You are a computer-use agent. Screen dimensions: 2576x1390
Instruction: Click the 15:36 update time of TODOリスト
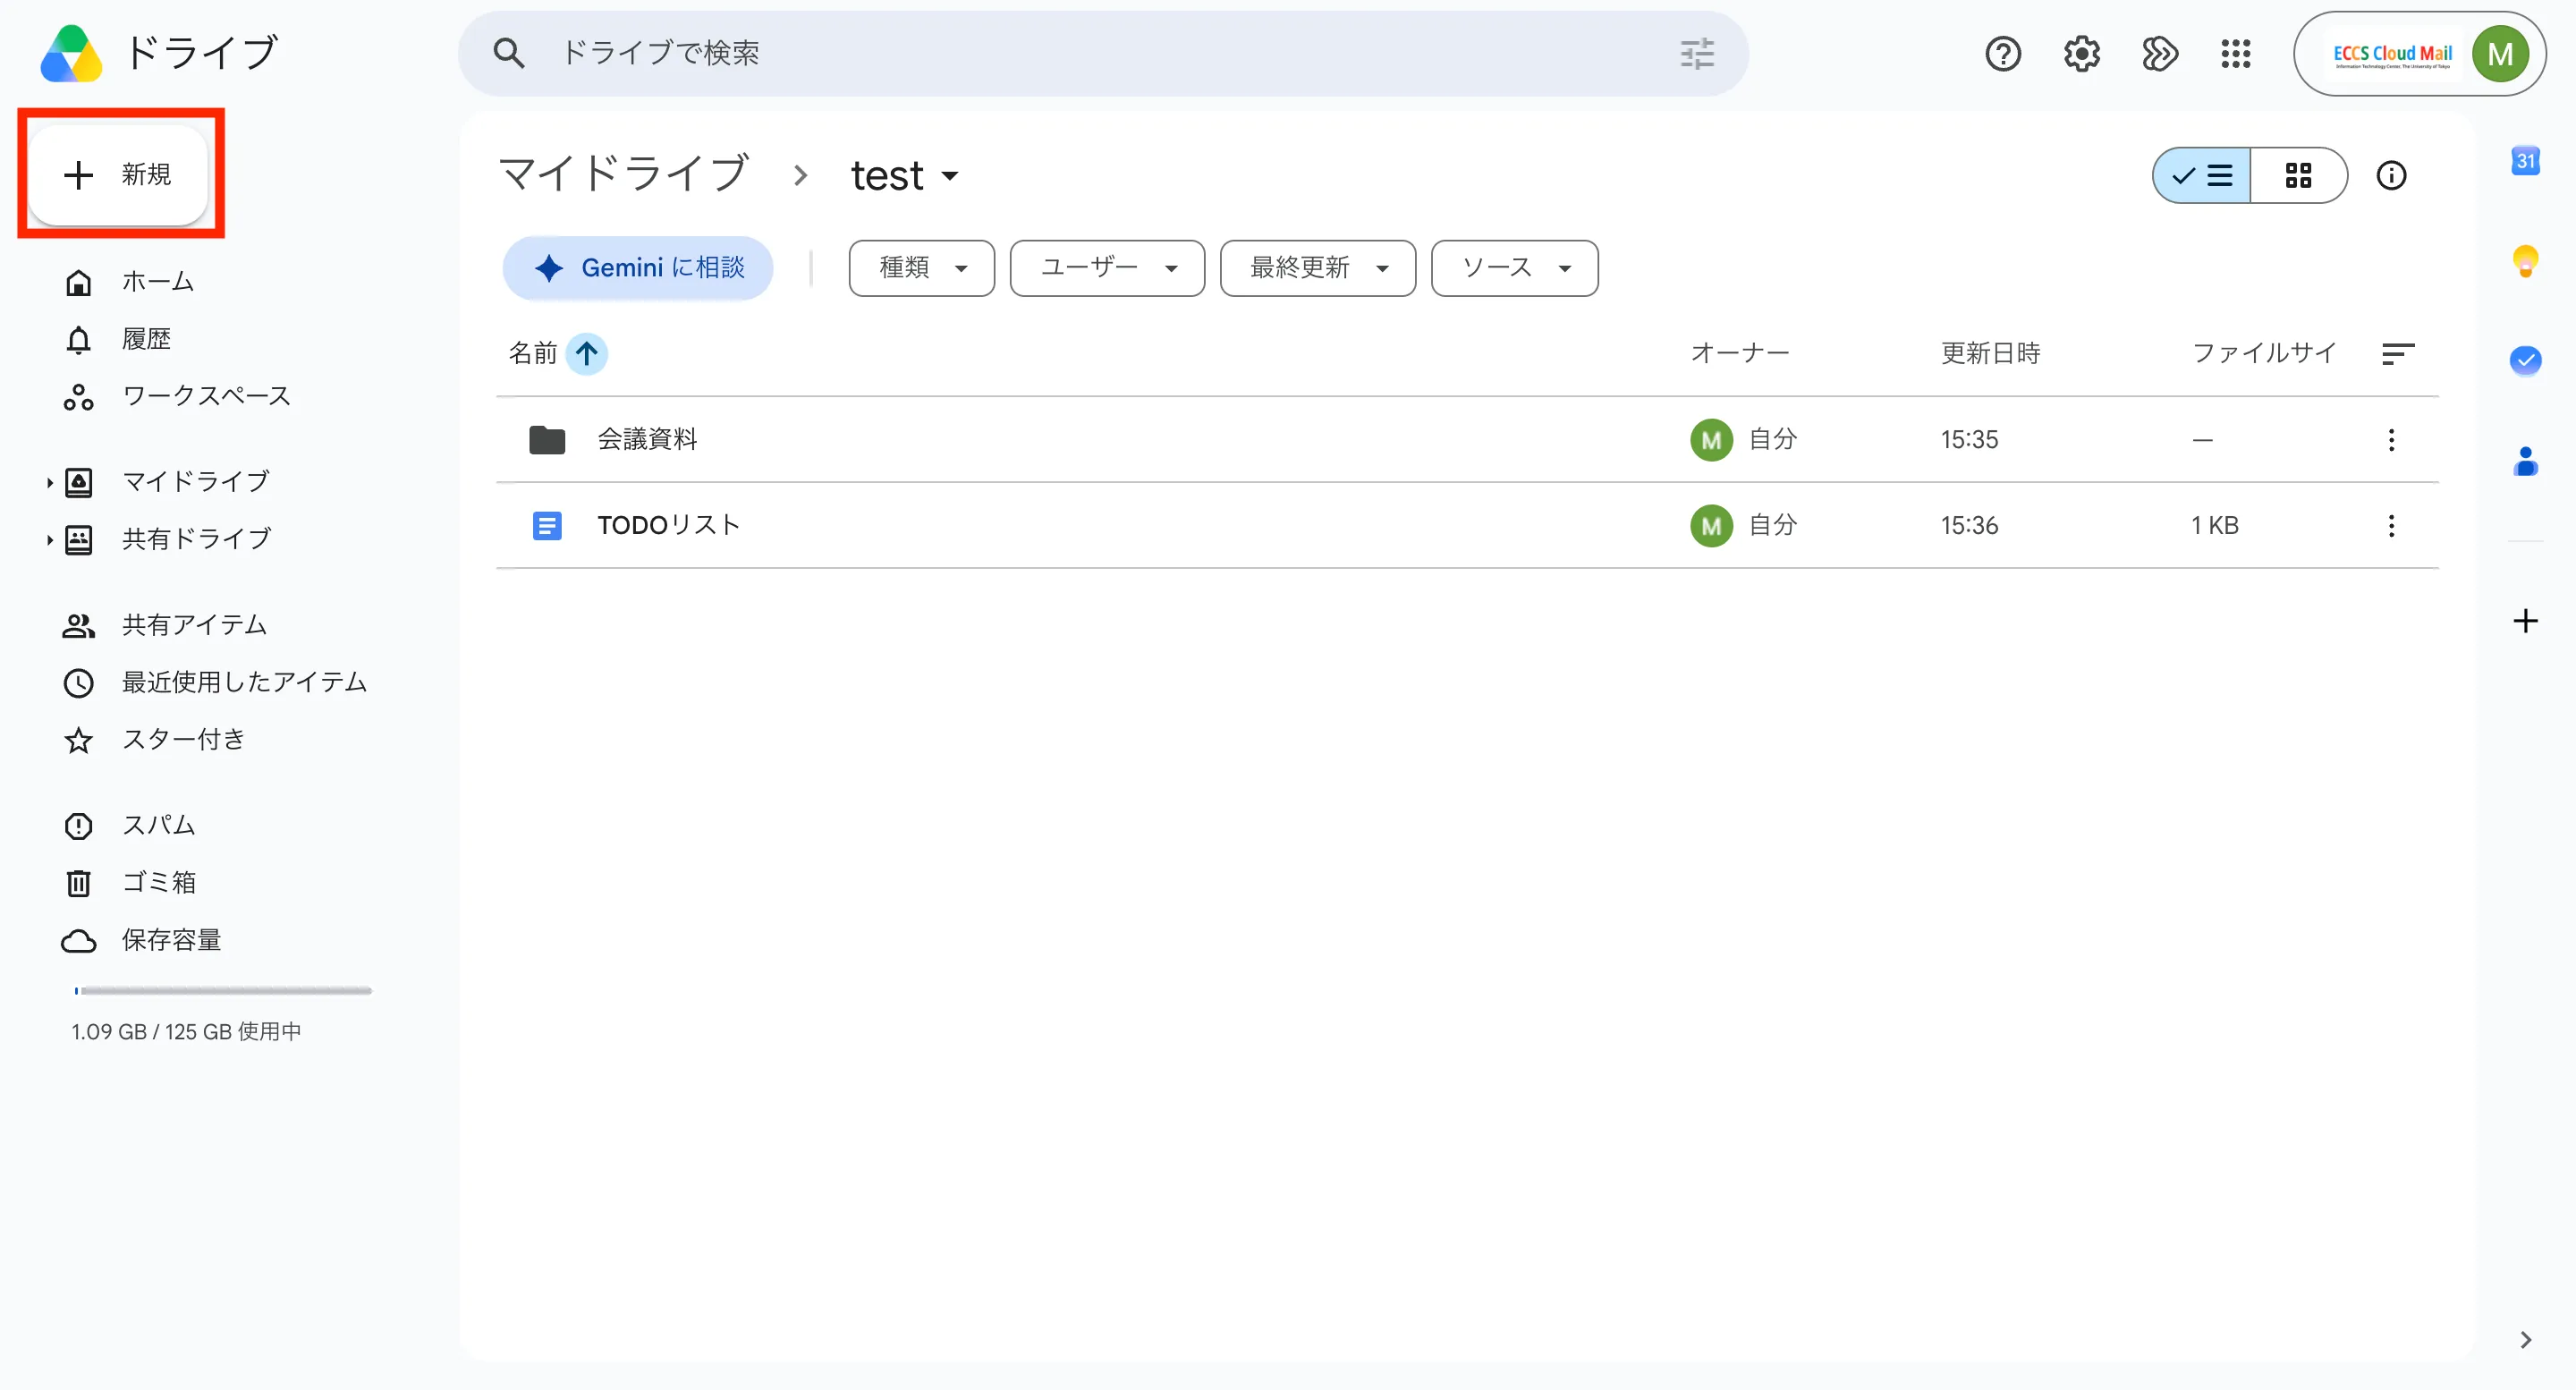click(x=1969, y=526)
